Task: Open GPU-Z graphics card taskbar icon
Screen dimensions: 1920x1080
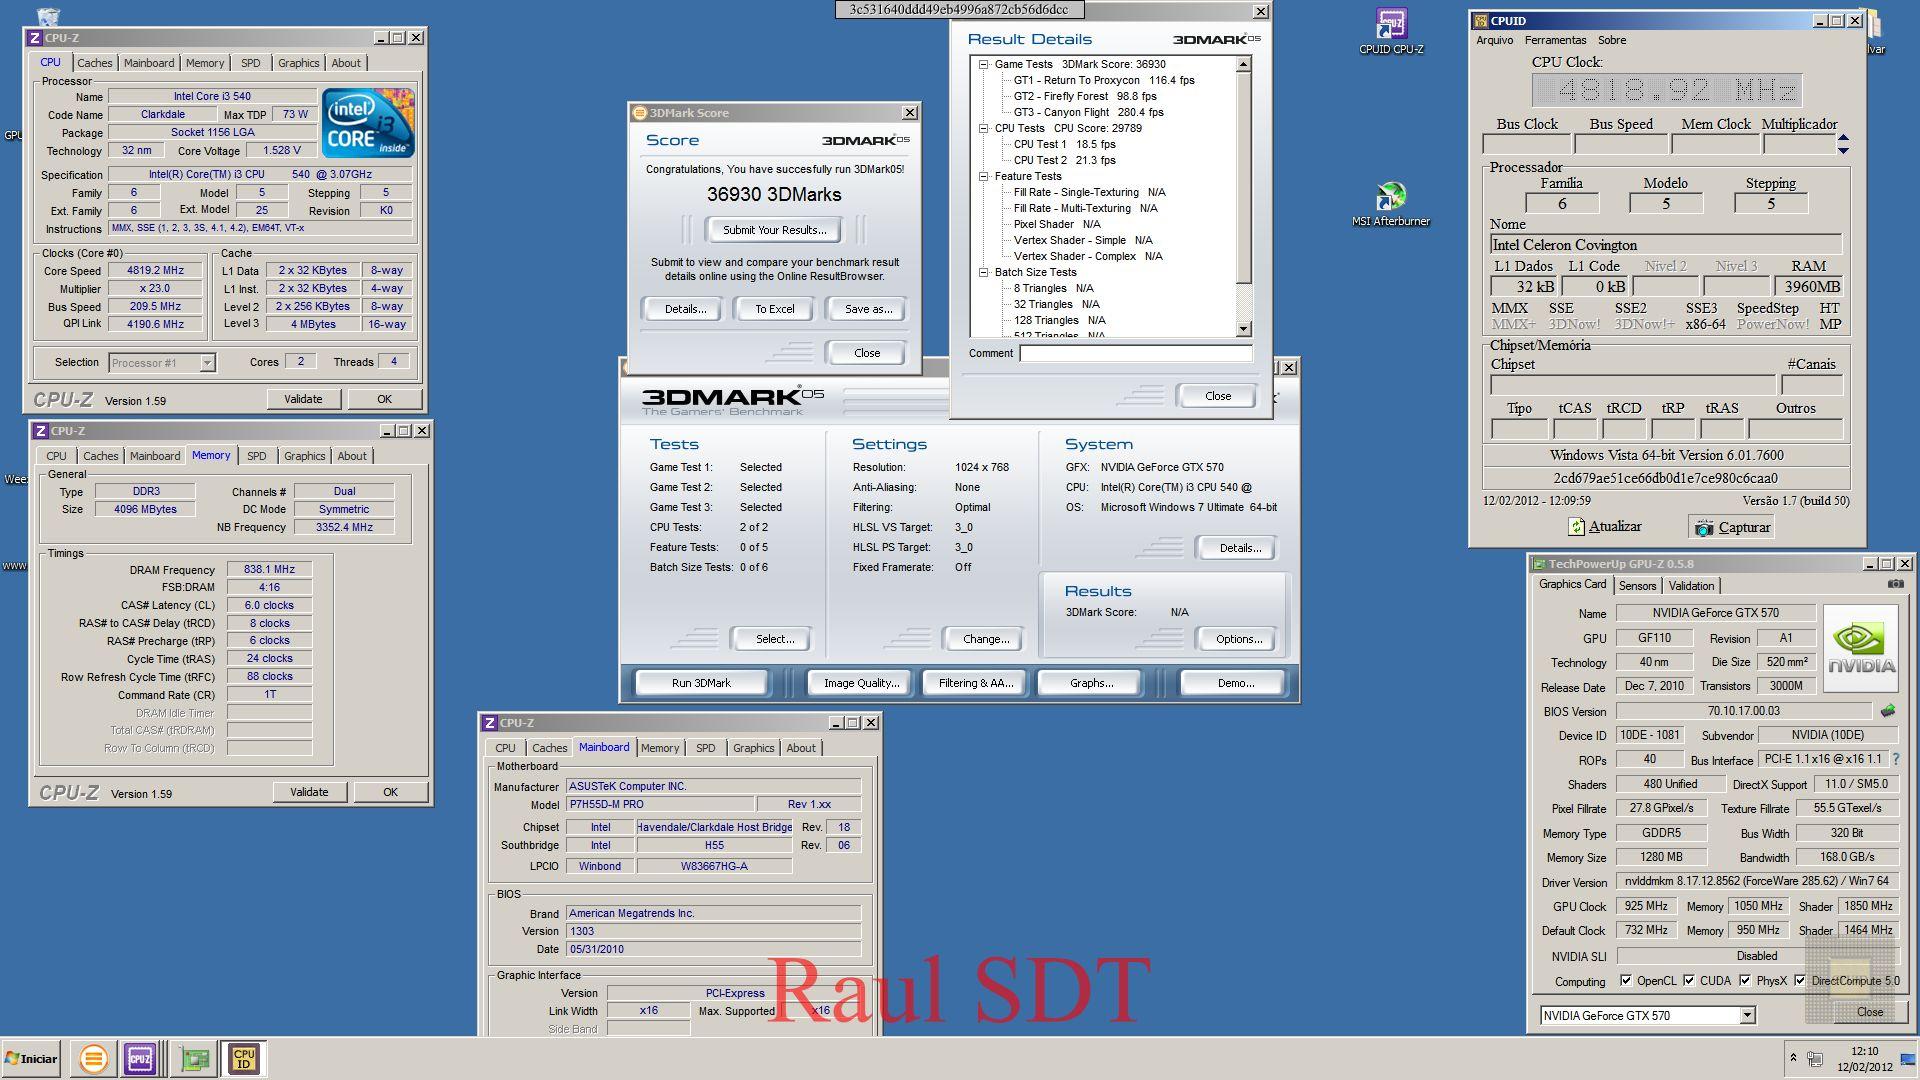Action: coord(195,1059)
